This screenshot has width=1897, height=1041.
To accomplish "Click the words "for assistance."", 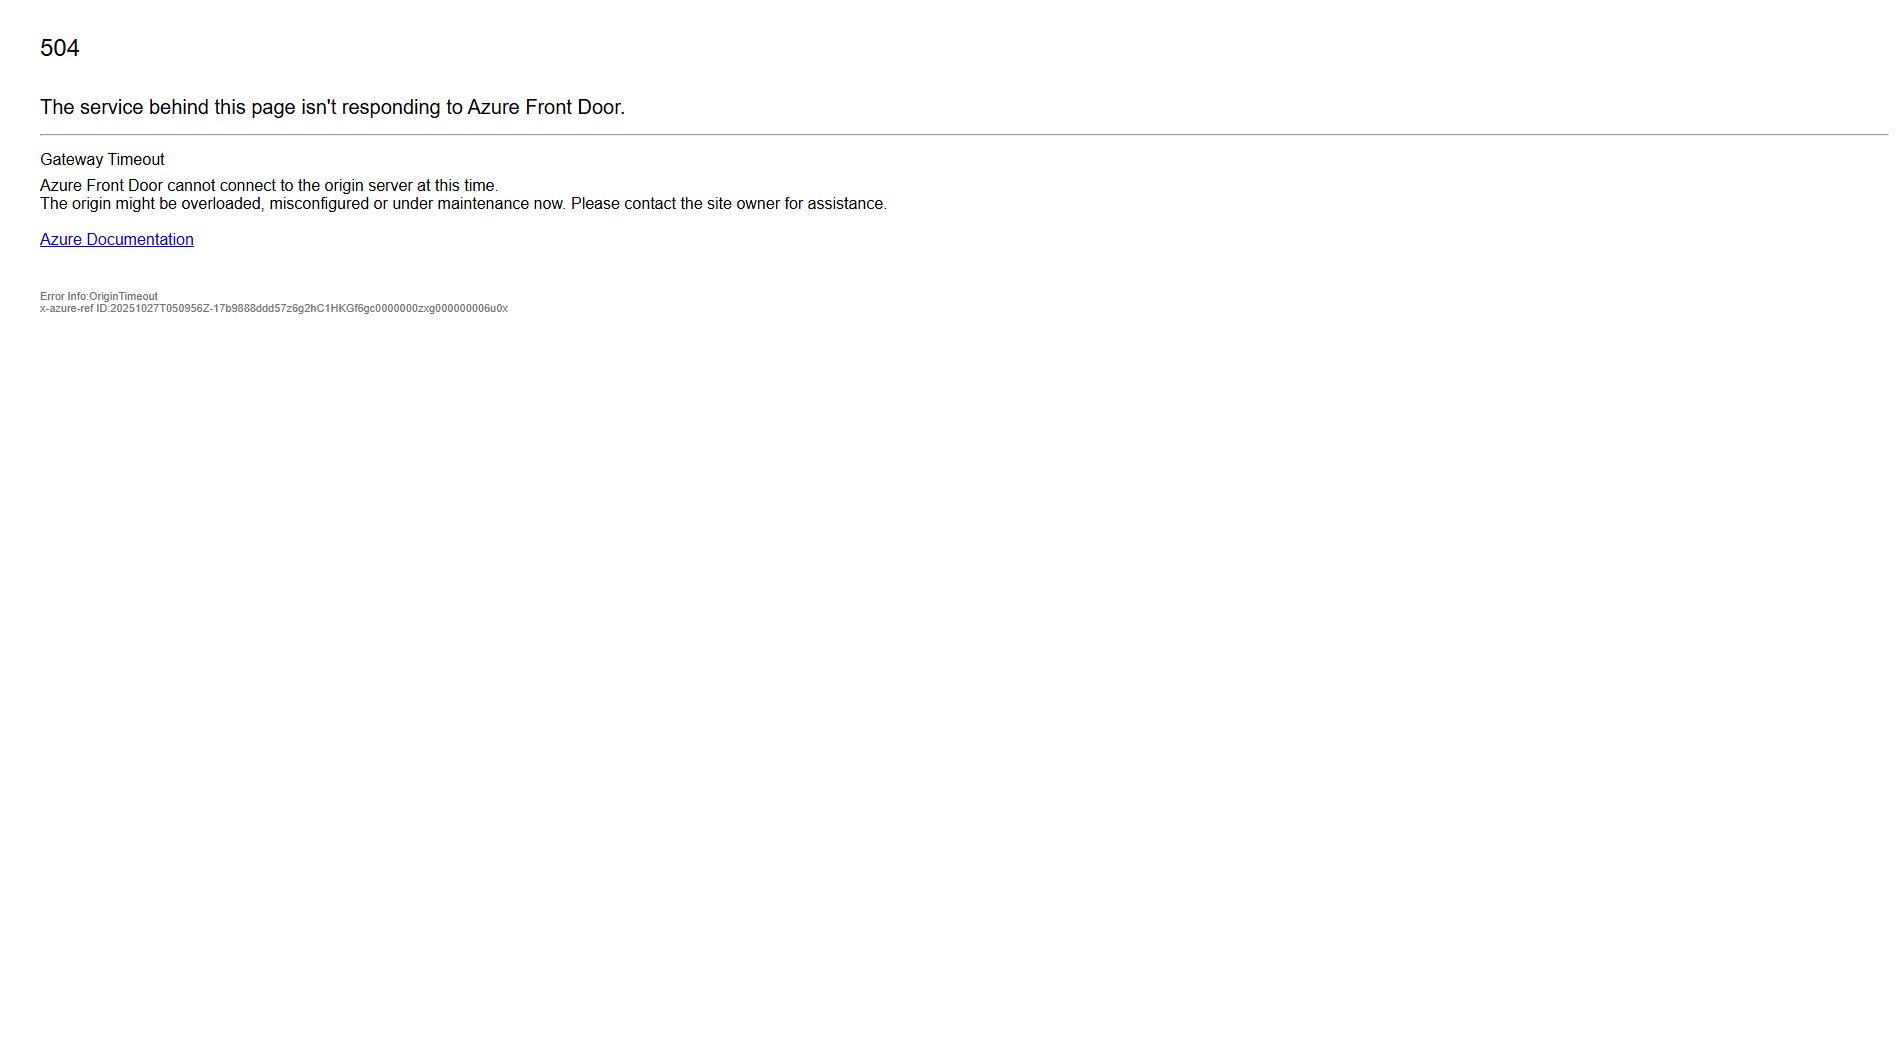I will click(835, 204).
